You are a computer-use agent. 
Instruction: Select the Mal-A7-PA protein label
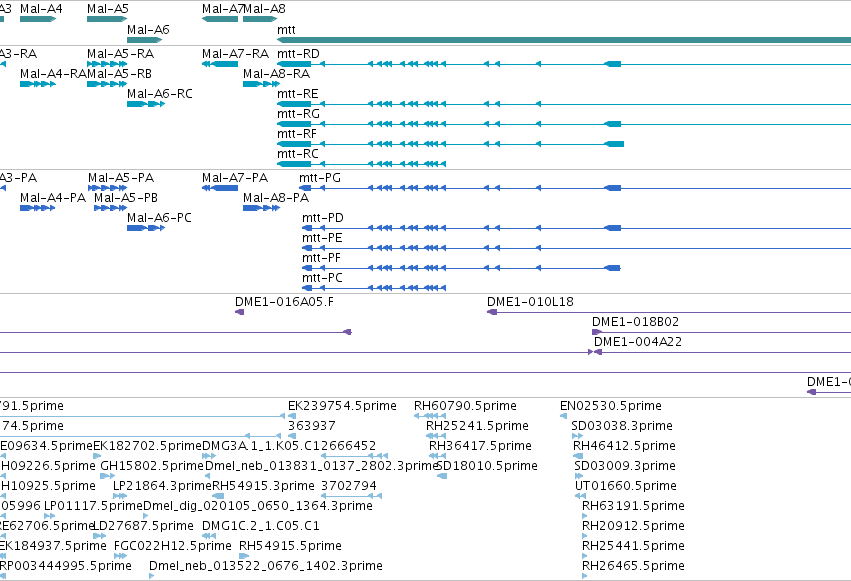coord(235,178)
